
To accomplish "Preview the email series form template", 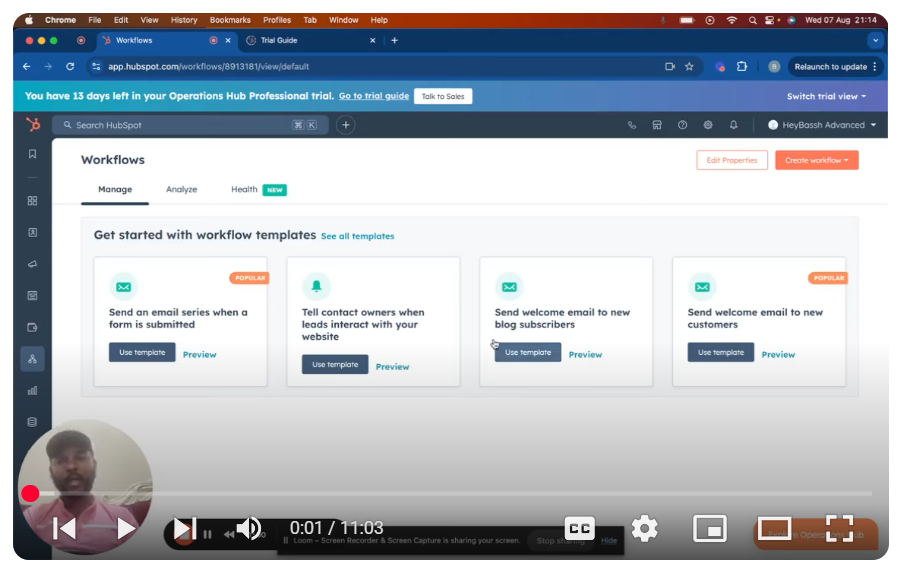I will tap(199, 355).
